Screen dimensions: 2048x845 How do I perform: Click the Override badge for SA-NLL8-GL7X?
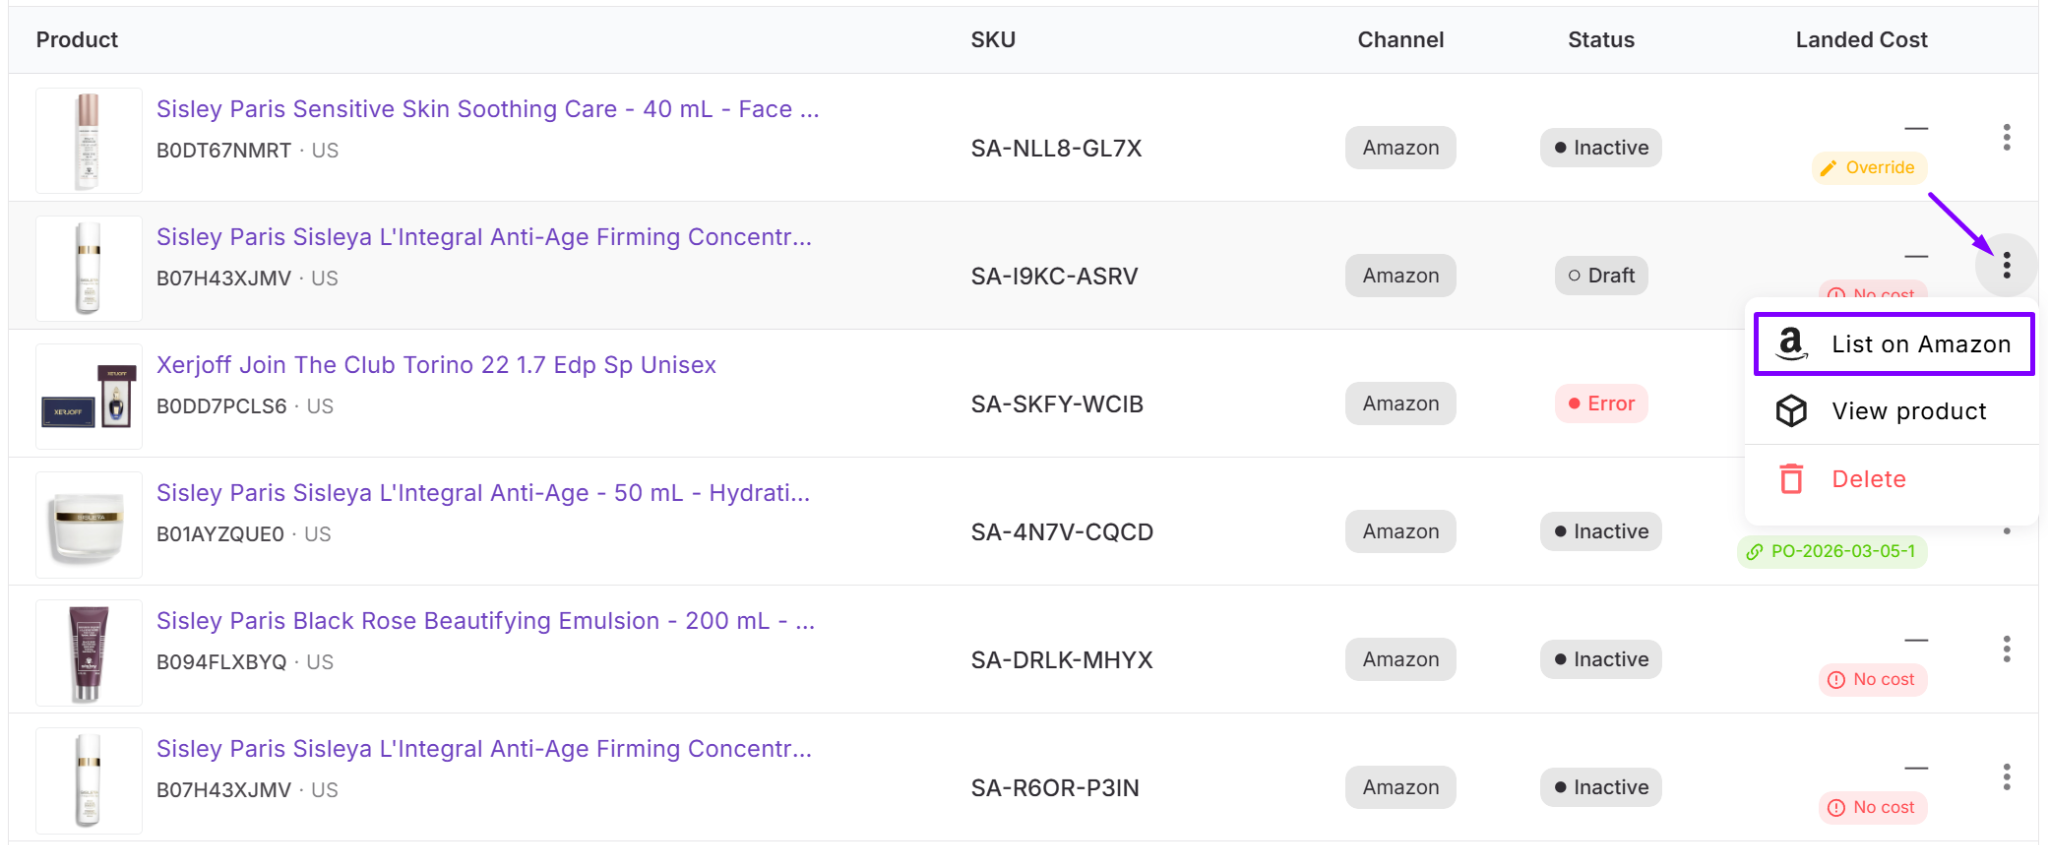(x=1868, y=167)
